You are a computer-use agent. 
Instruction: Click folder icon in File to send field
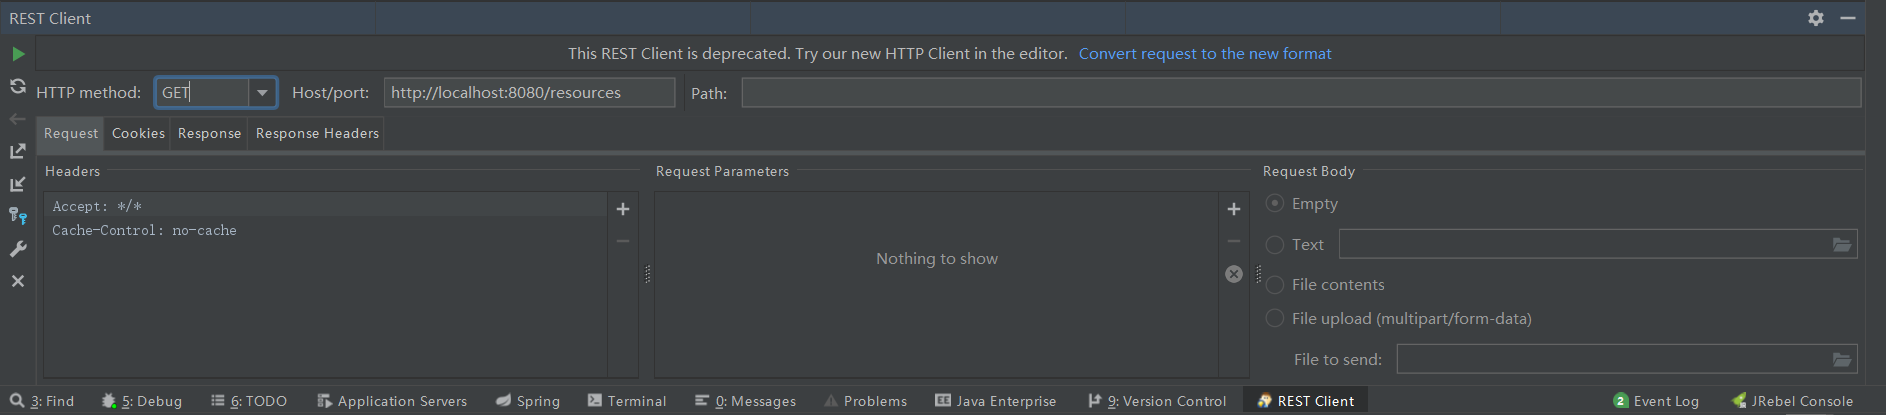coord(1842,359)
